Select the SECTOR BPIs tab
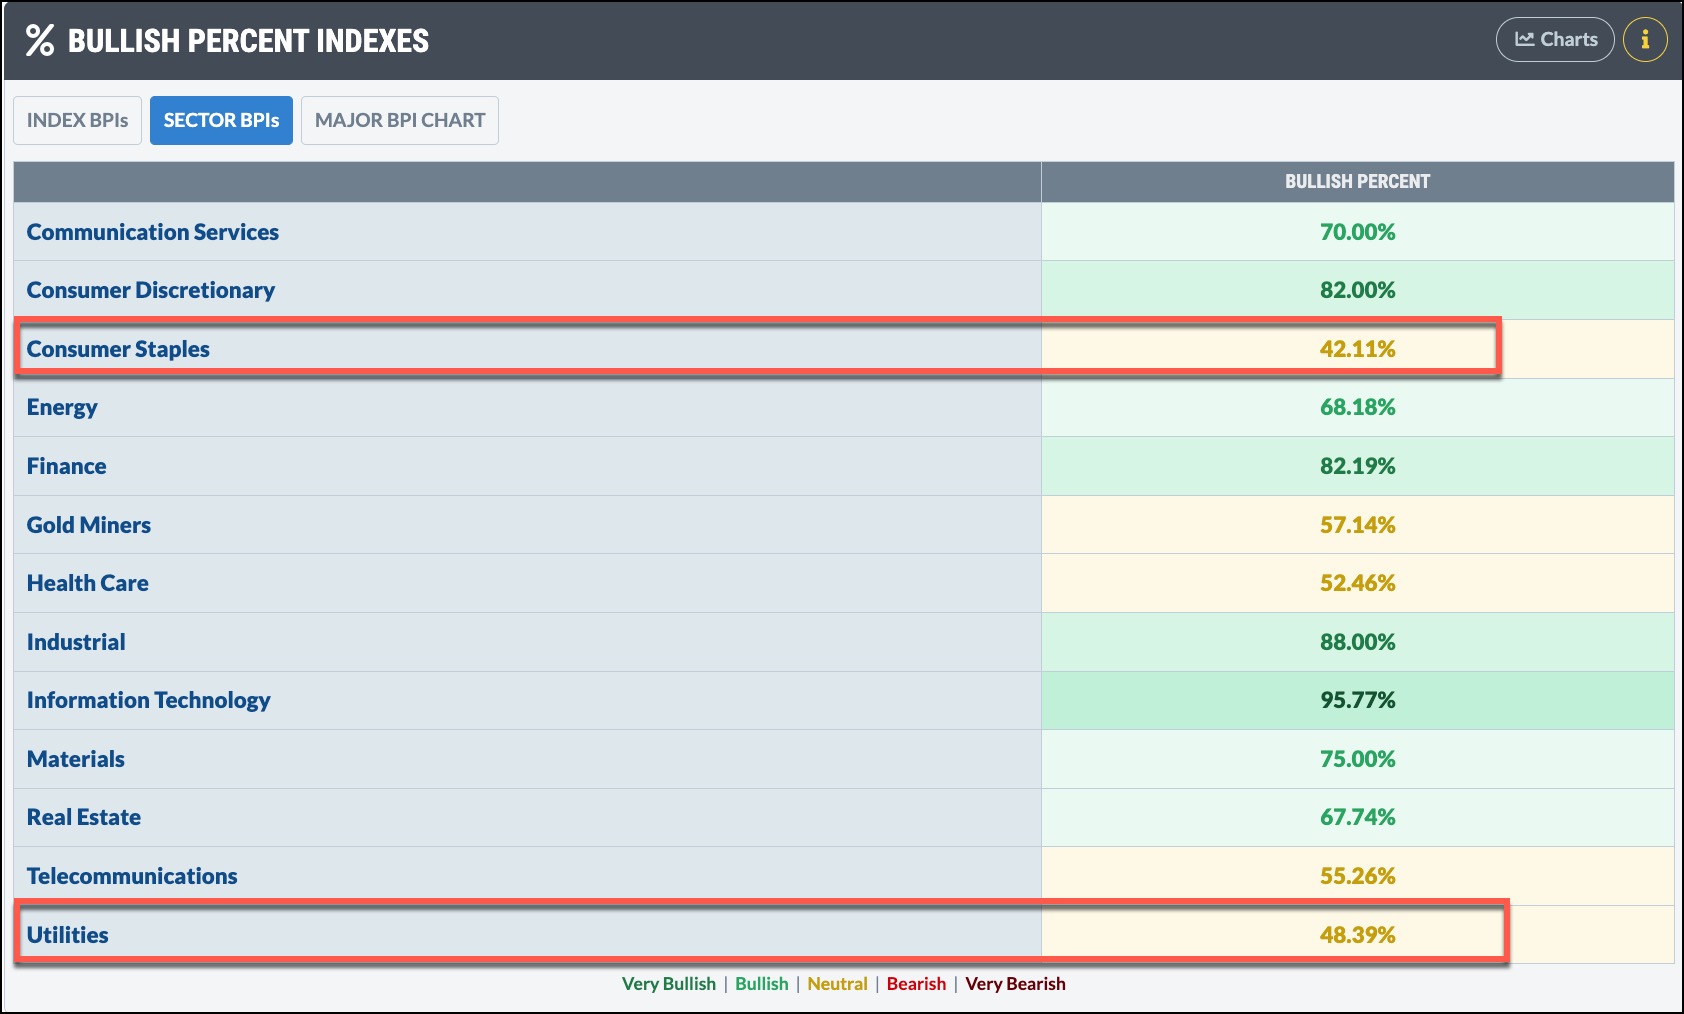Viewport: 1684px width, 1014px height. pyautogui.click(x=221, y=120)
